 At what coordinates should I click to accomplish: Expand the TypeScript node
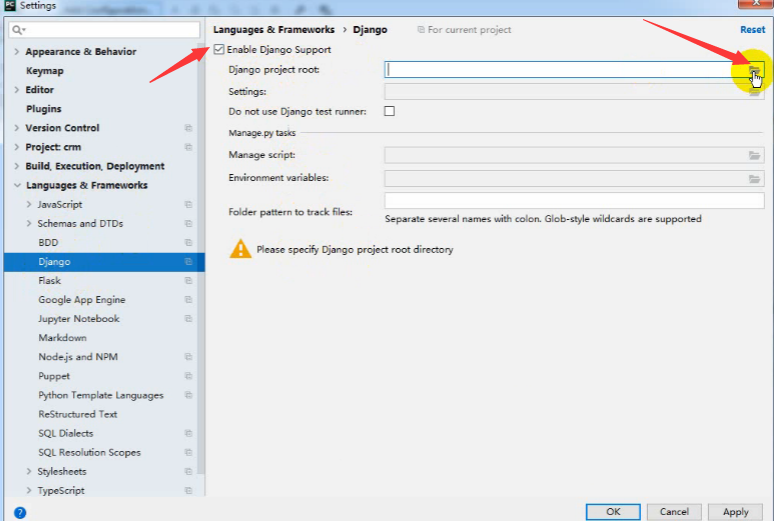29,490
